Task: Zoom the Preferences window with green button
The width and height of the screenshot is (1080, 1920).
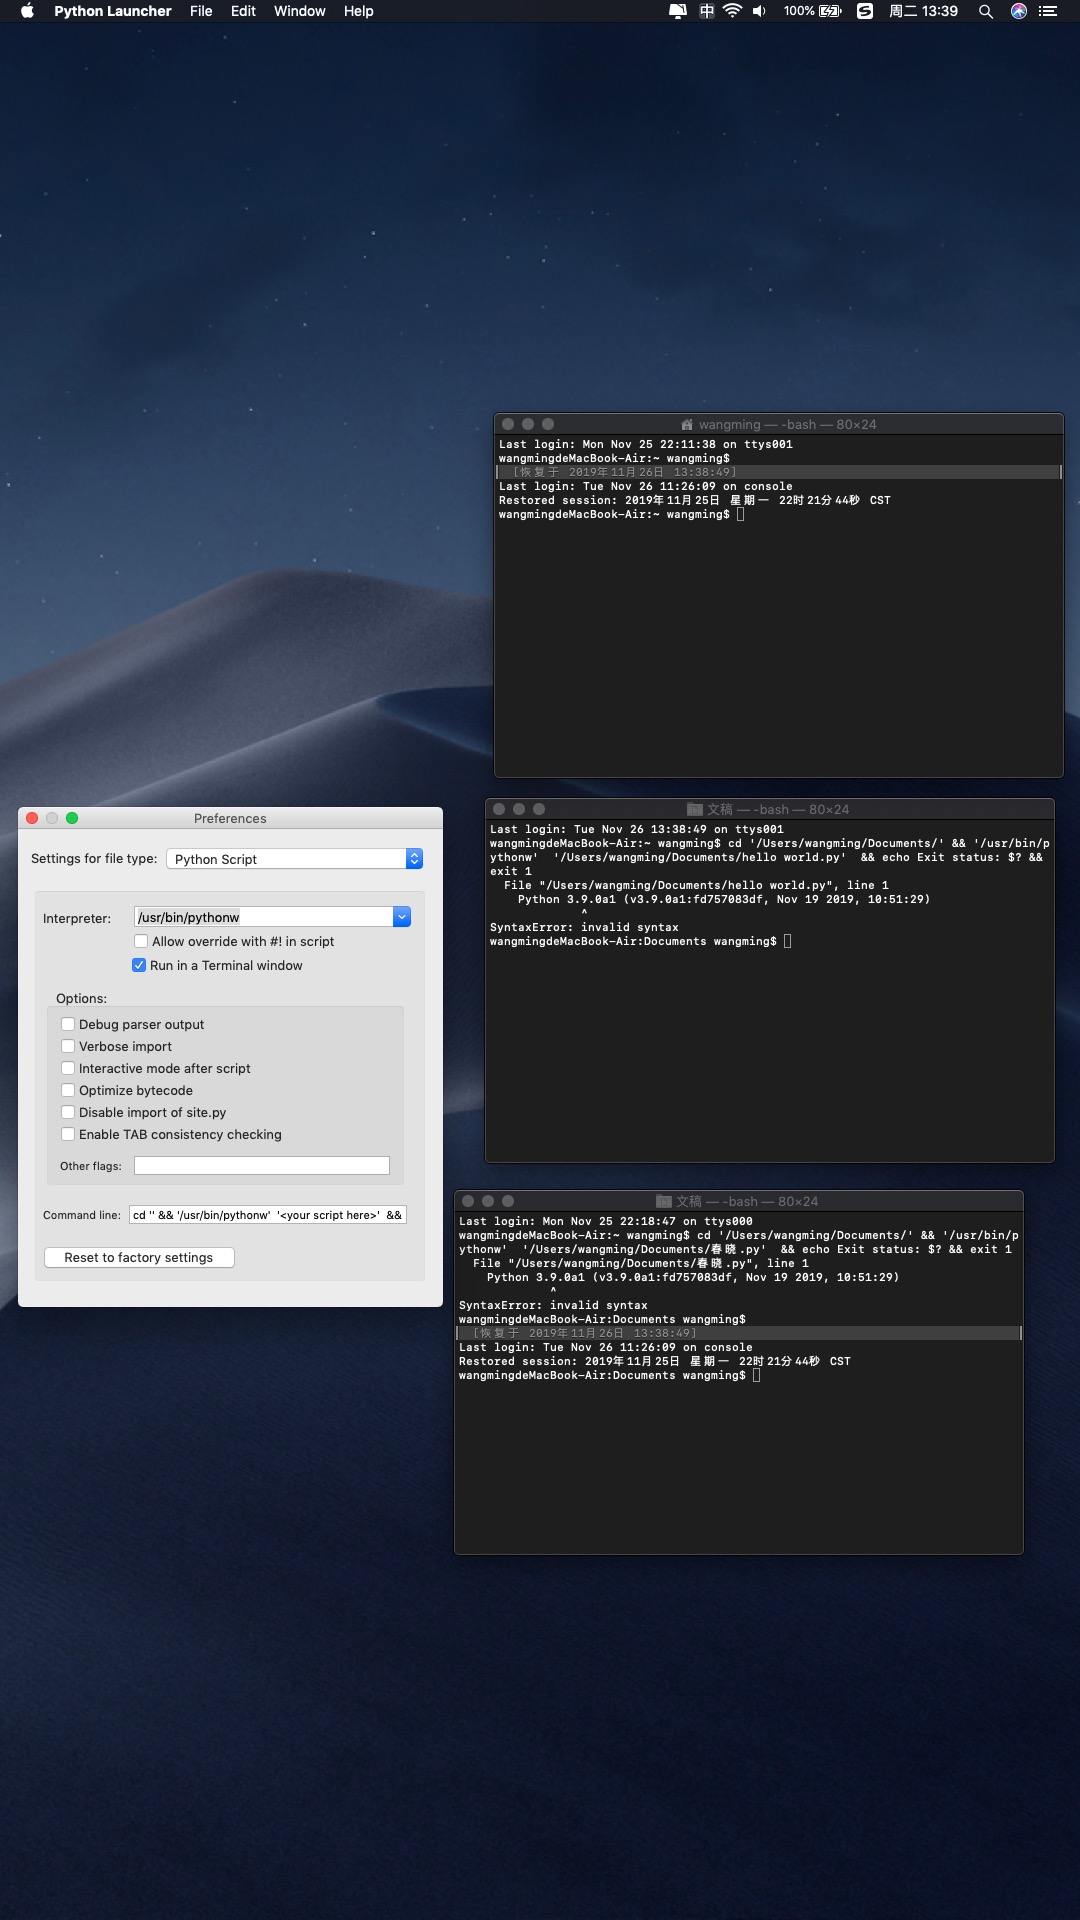Action: (x=72, y=818)
